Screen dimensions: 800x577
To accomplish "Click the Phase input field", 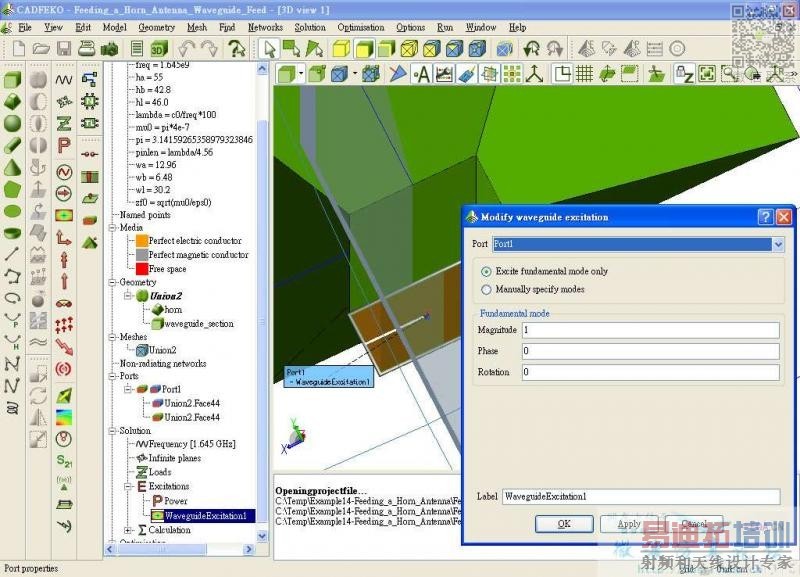I will tap(651, 351).
